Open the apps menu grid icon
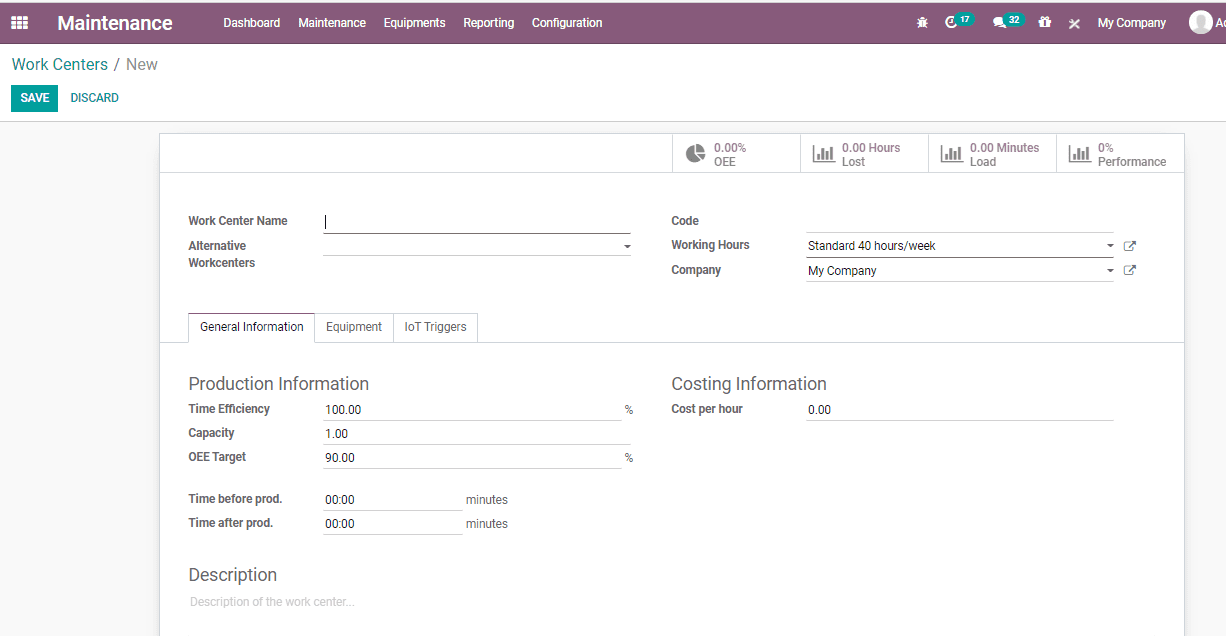The width and height of the screenshot is (1226, 636). (x=18, y=22)
